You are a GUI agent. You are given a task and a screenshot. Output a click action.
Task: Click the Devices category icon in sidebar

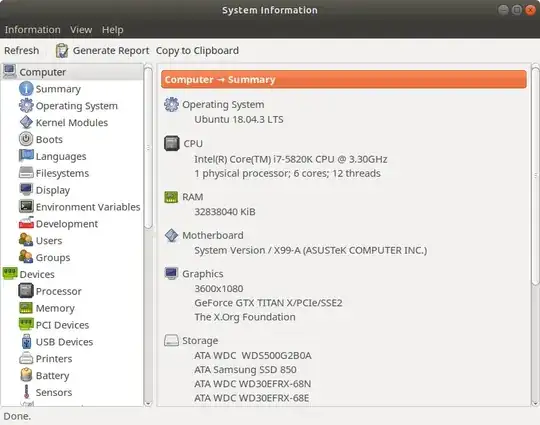coord(10,274)
